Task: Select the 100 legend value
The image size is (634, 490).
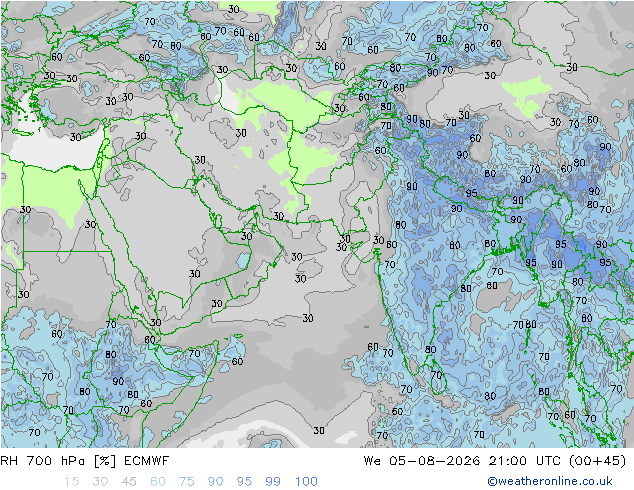Action: (x=306, y=482)
